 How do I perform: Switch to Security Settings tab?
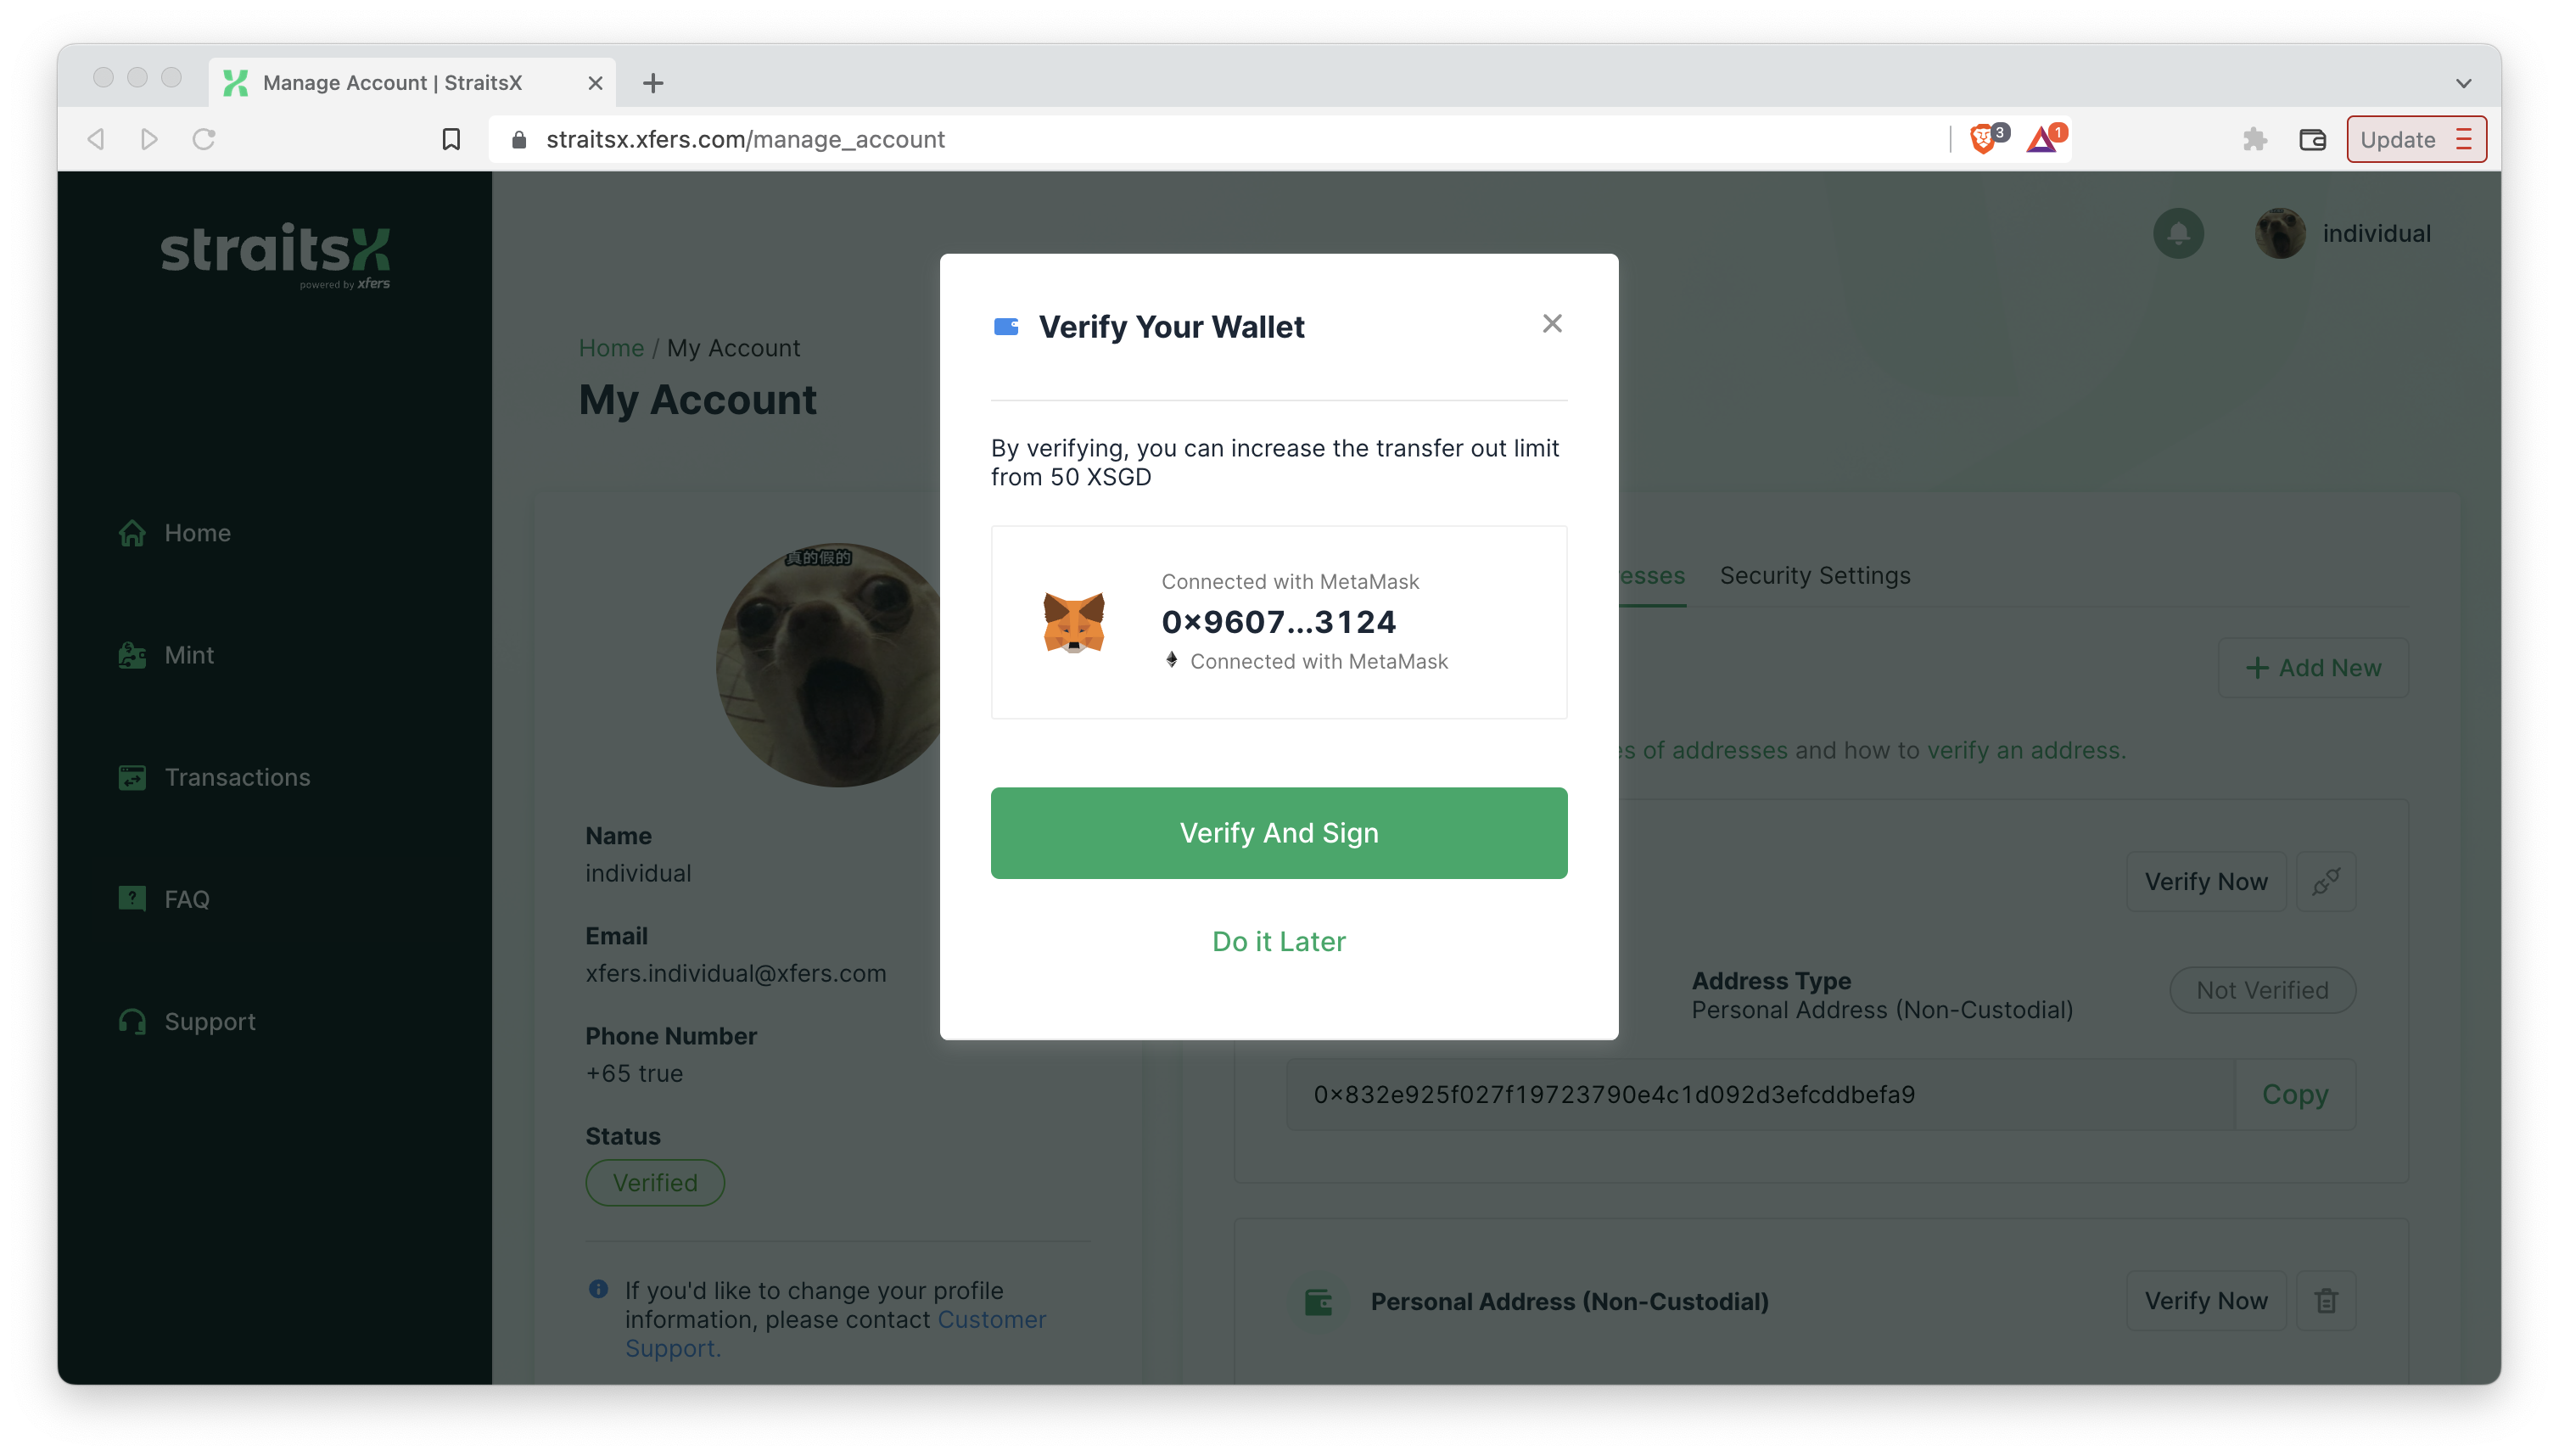1816,575
